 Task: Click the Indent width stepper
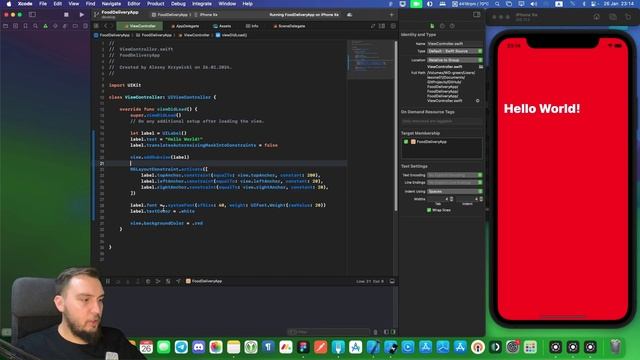(x=481, y=199)
